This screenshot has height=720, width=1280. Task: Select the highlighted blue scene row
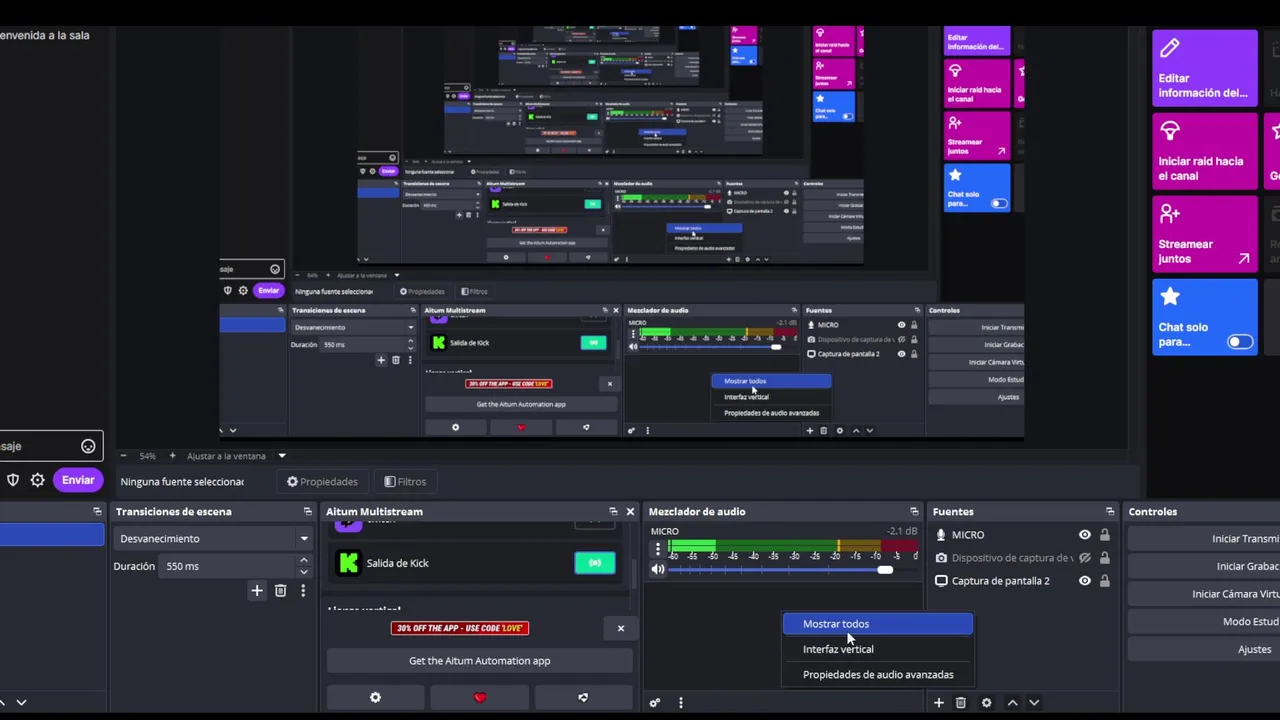point(52,536)
